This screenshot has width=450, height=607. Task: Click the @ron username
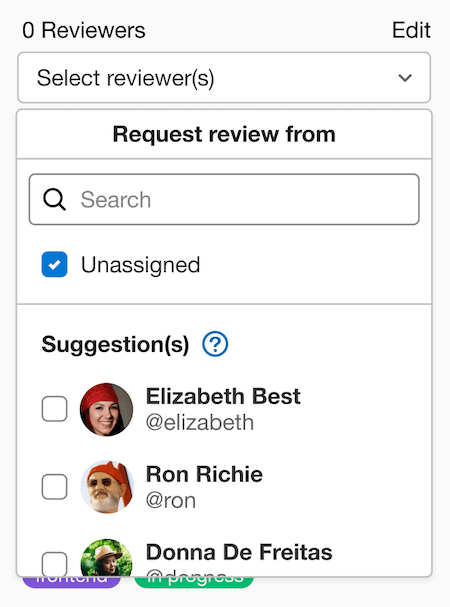click(x=171, y=500)
